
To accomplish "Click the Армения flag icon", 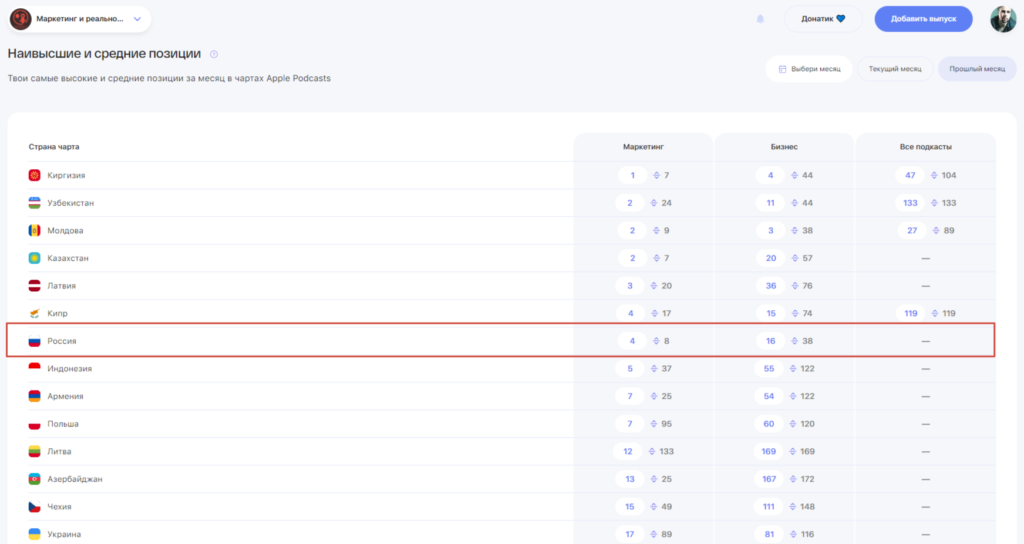I will click(x=35, y=396).
